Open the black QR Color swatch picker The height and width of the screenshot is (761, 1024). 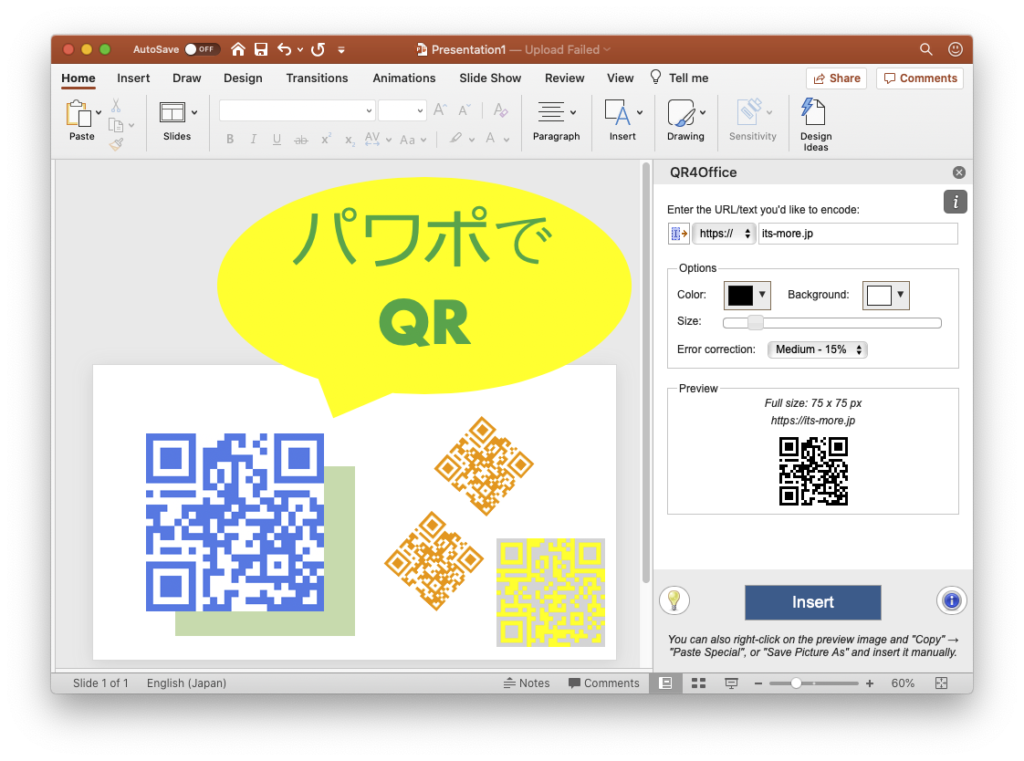coord(747,295)
